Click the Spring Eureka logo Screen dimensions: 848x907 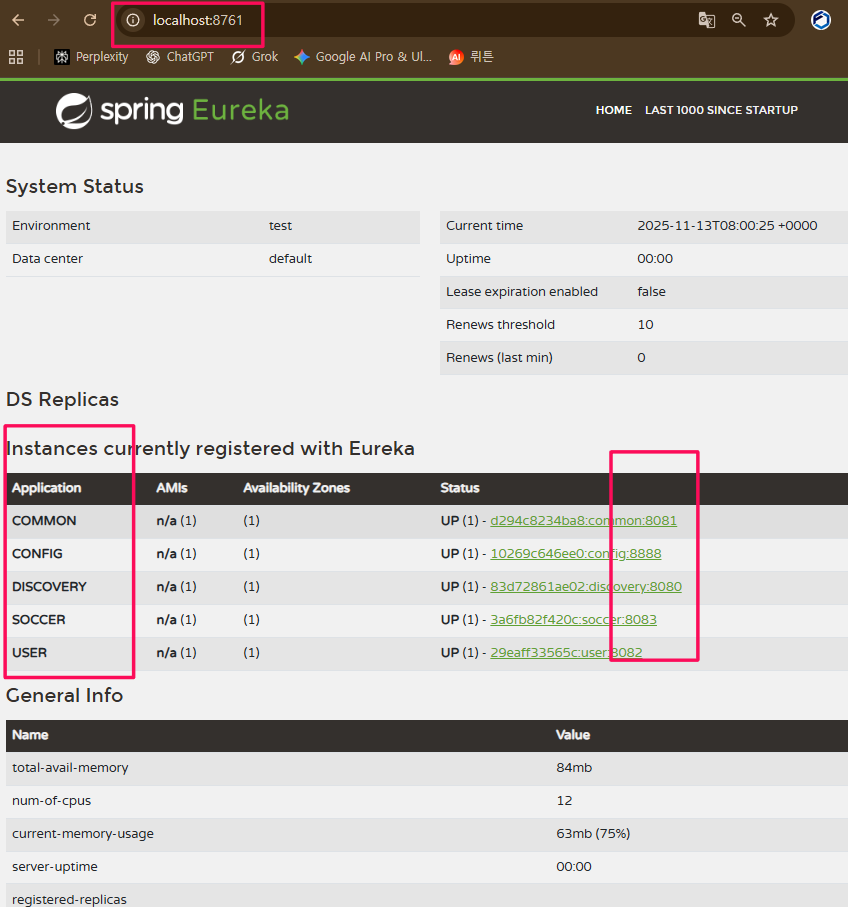point(172,110)
